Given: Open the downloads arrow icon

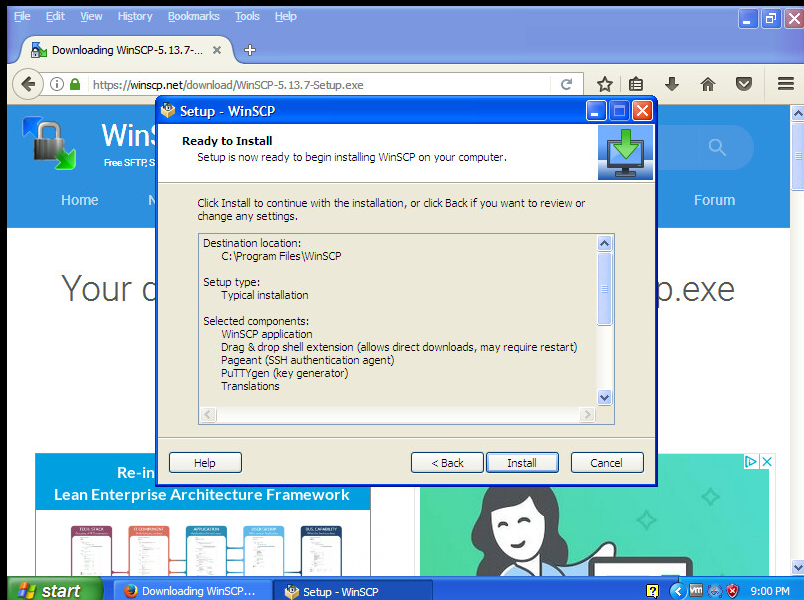Looking at the screenshot, I should tap(672, 84).
